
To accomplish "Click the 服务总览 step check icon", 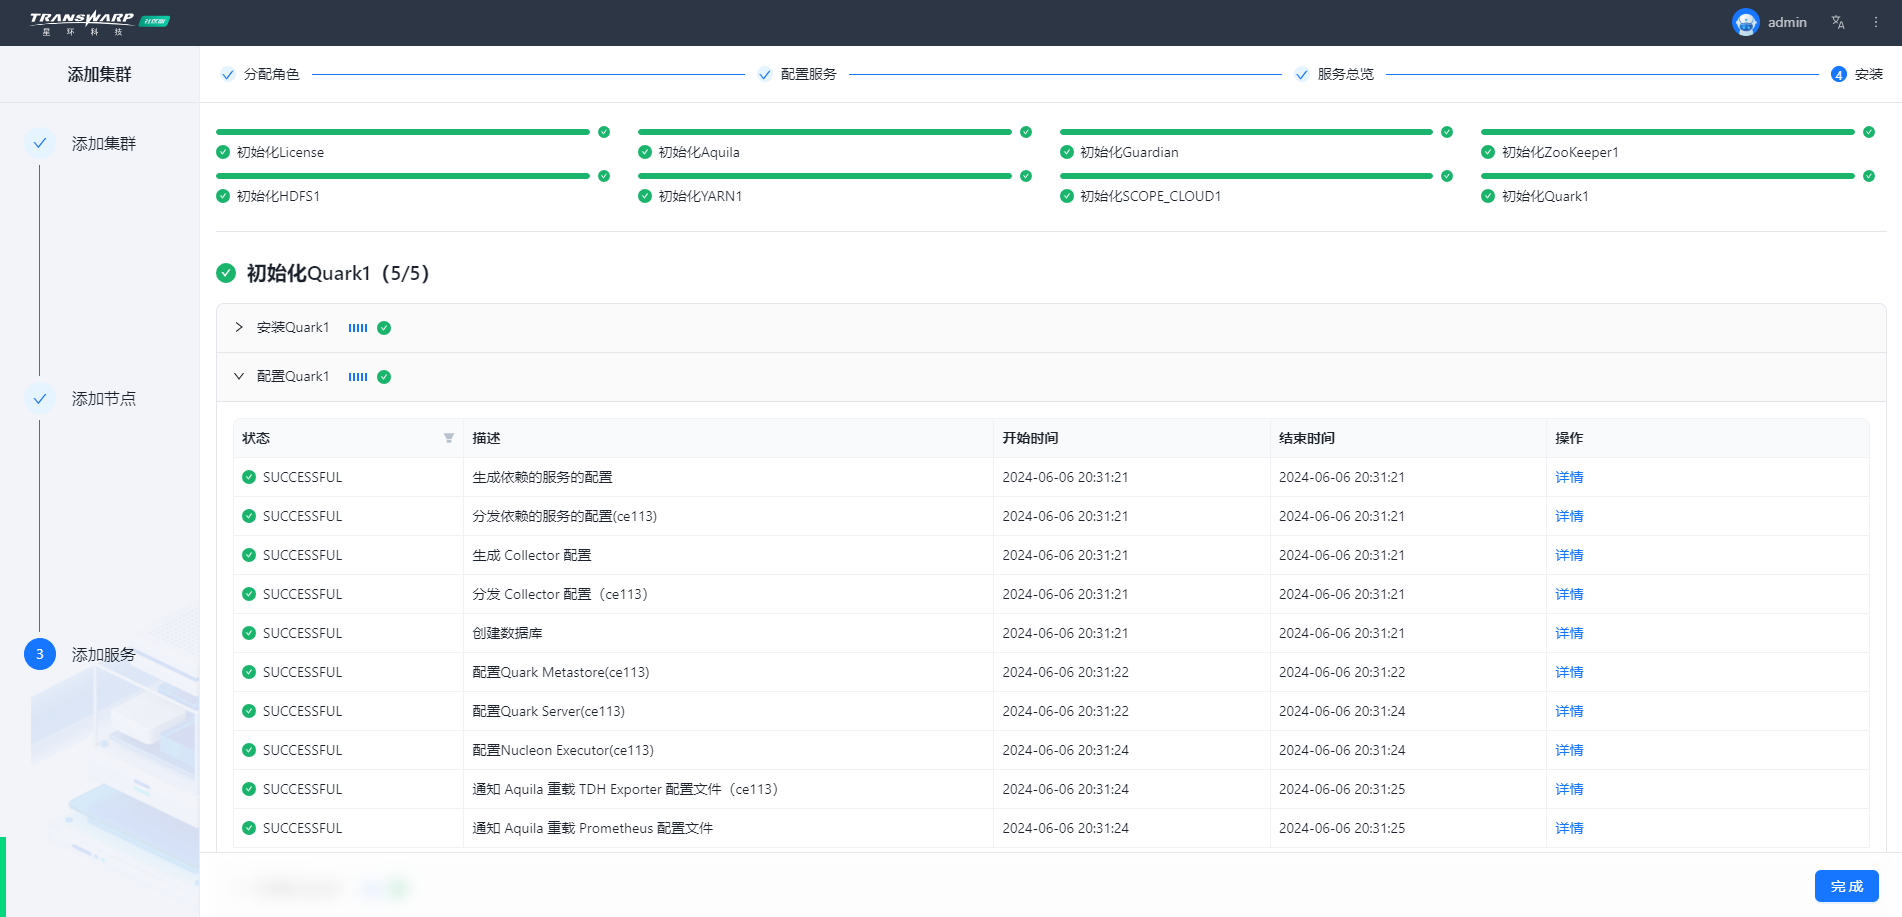I will point(1302,74).
